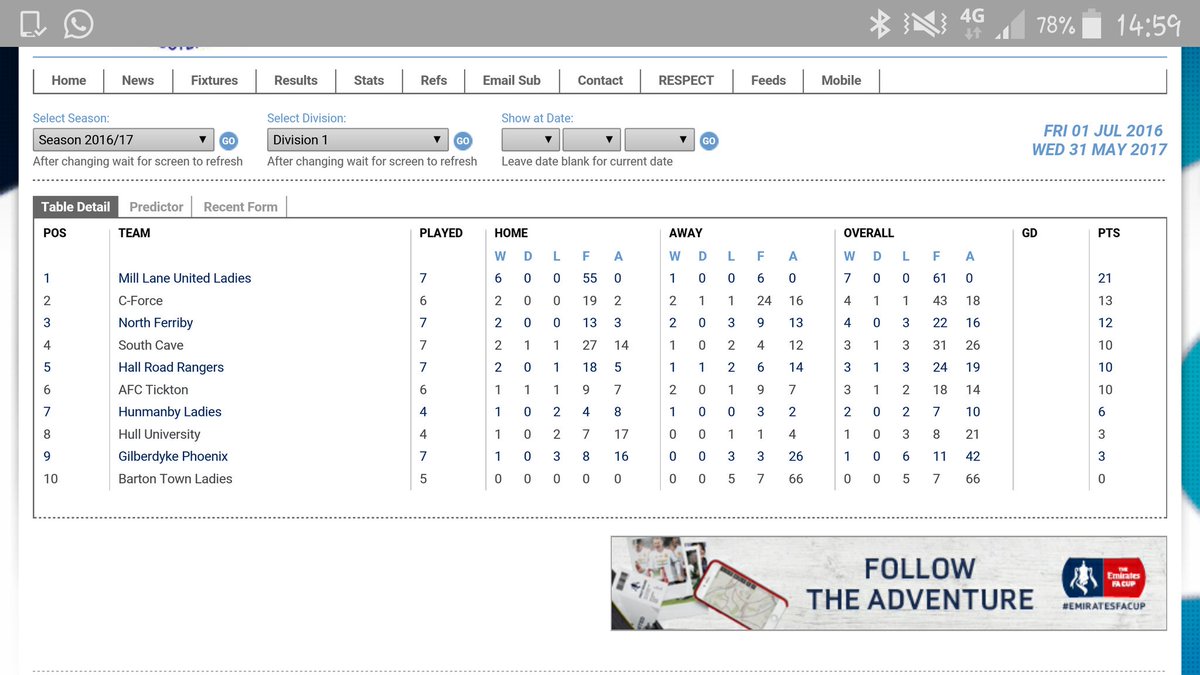
Task: Tap the screen cast notification icon
Action: pyautogui.click(x=33, y=23)
